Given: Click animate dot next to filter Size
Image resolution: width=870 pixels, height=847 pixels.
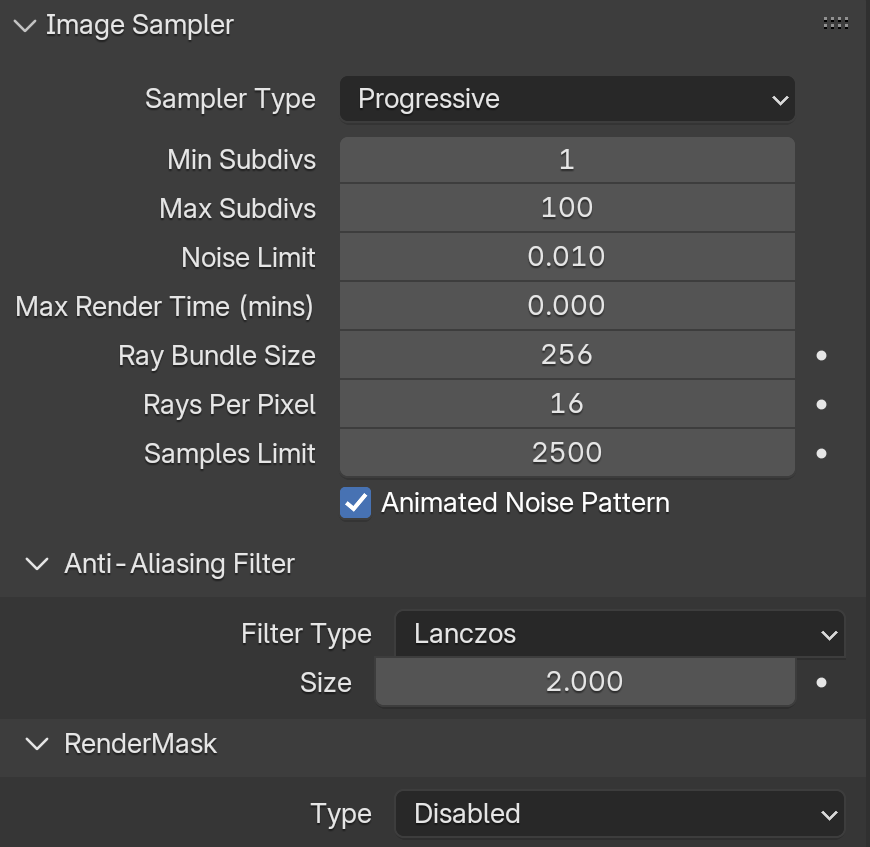Looking at the screenshot, I should 821,682.
